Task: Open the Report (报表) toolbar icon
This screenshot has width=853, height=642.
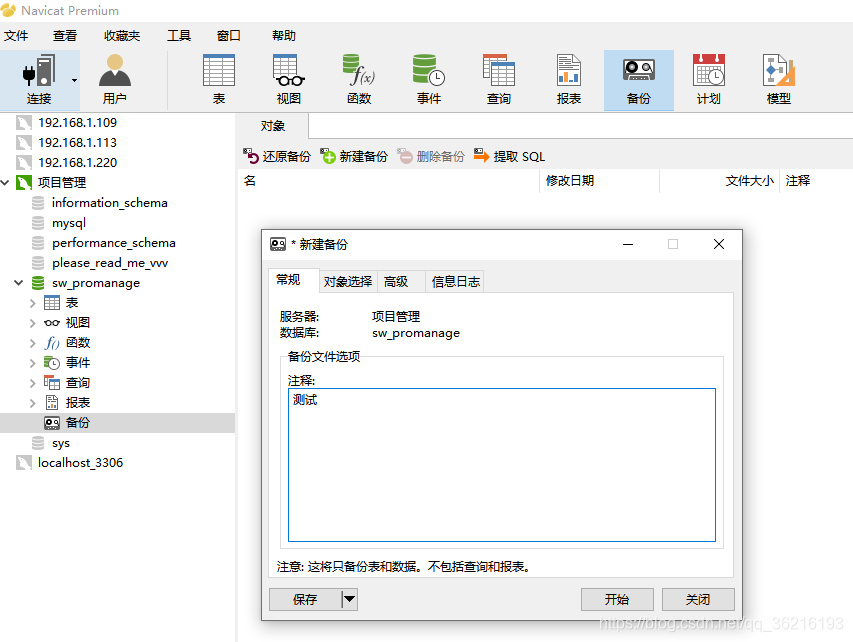Action: point(568,80)
